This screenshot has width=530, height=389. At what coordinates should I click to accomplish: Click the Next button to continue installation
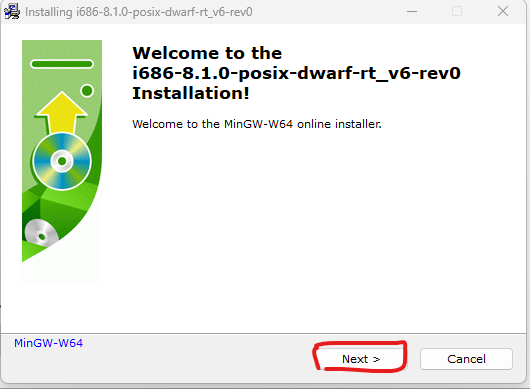[361, 359]
